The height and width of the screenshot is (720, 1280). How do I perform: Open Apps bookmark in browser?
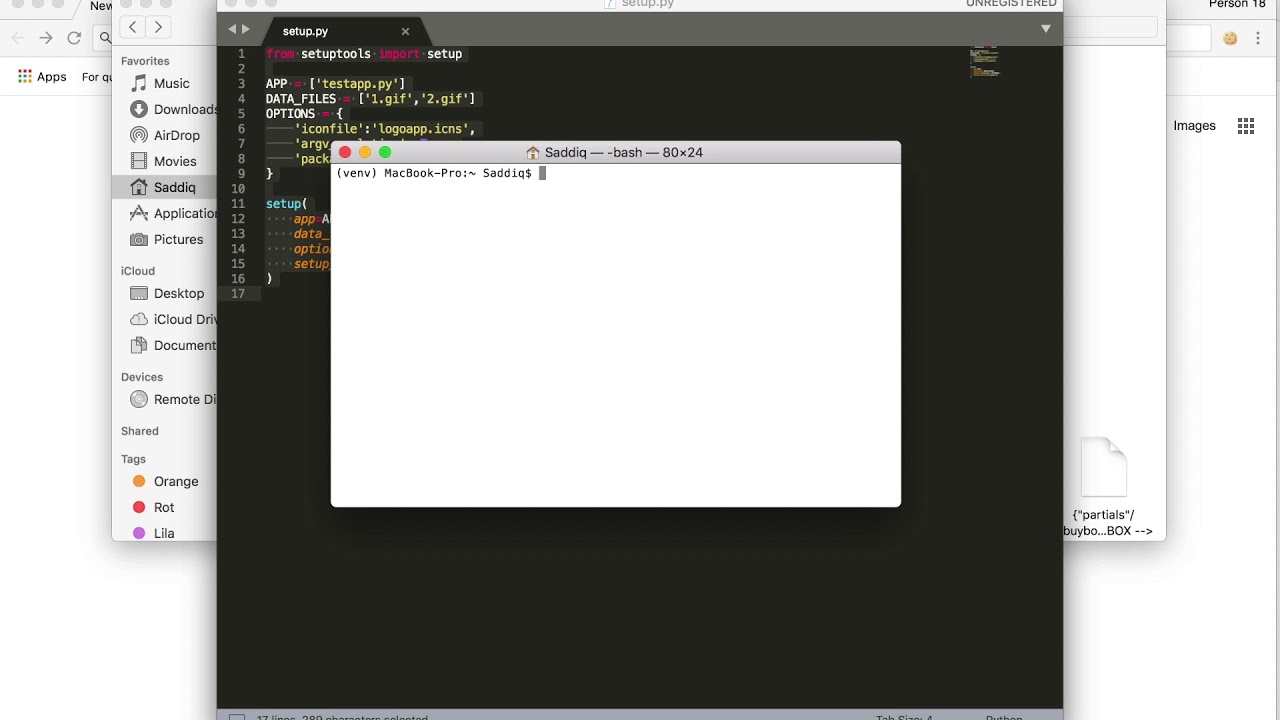click(x=42, y=77)
